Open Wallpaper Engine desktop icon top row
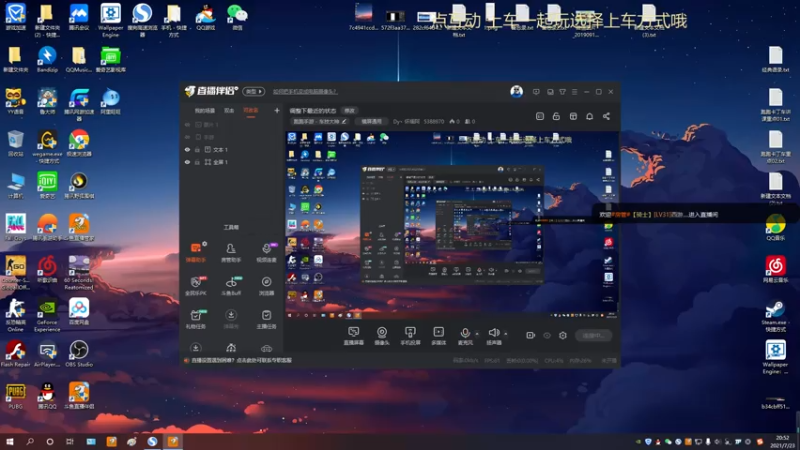Viewport: 800px width, 450px height. (x=110, y=20)
